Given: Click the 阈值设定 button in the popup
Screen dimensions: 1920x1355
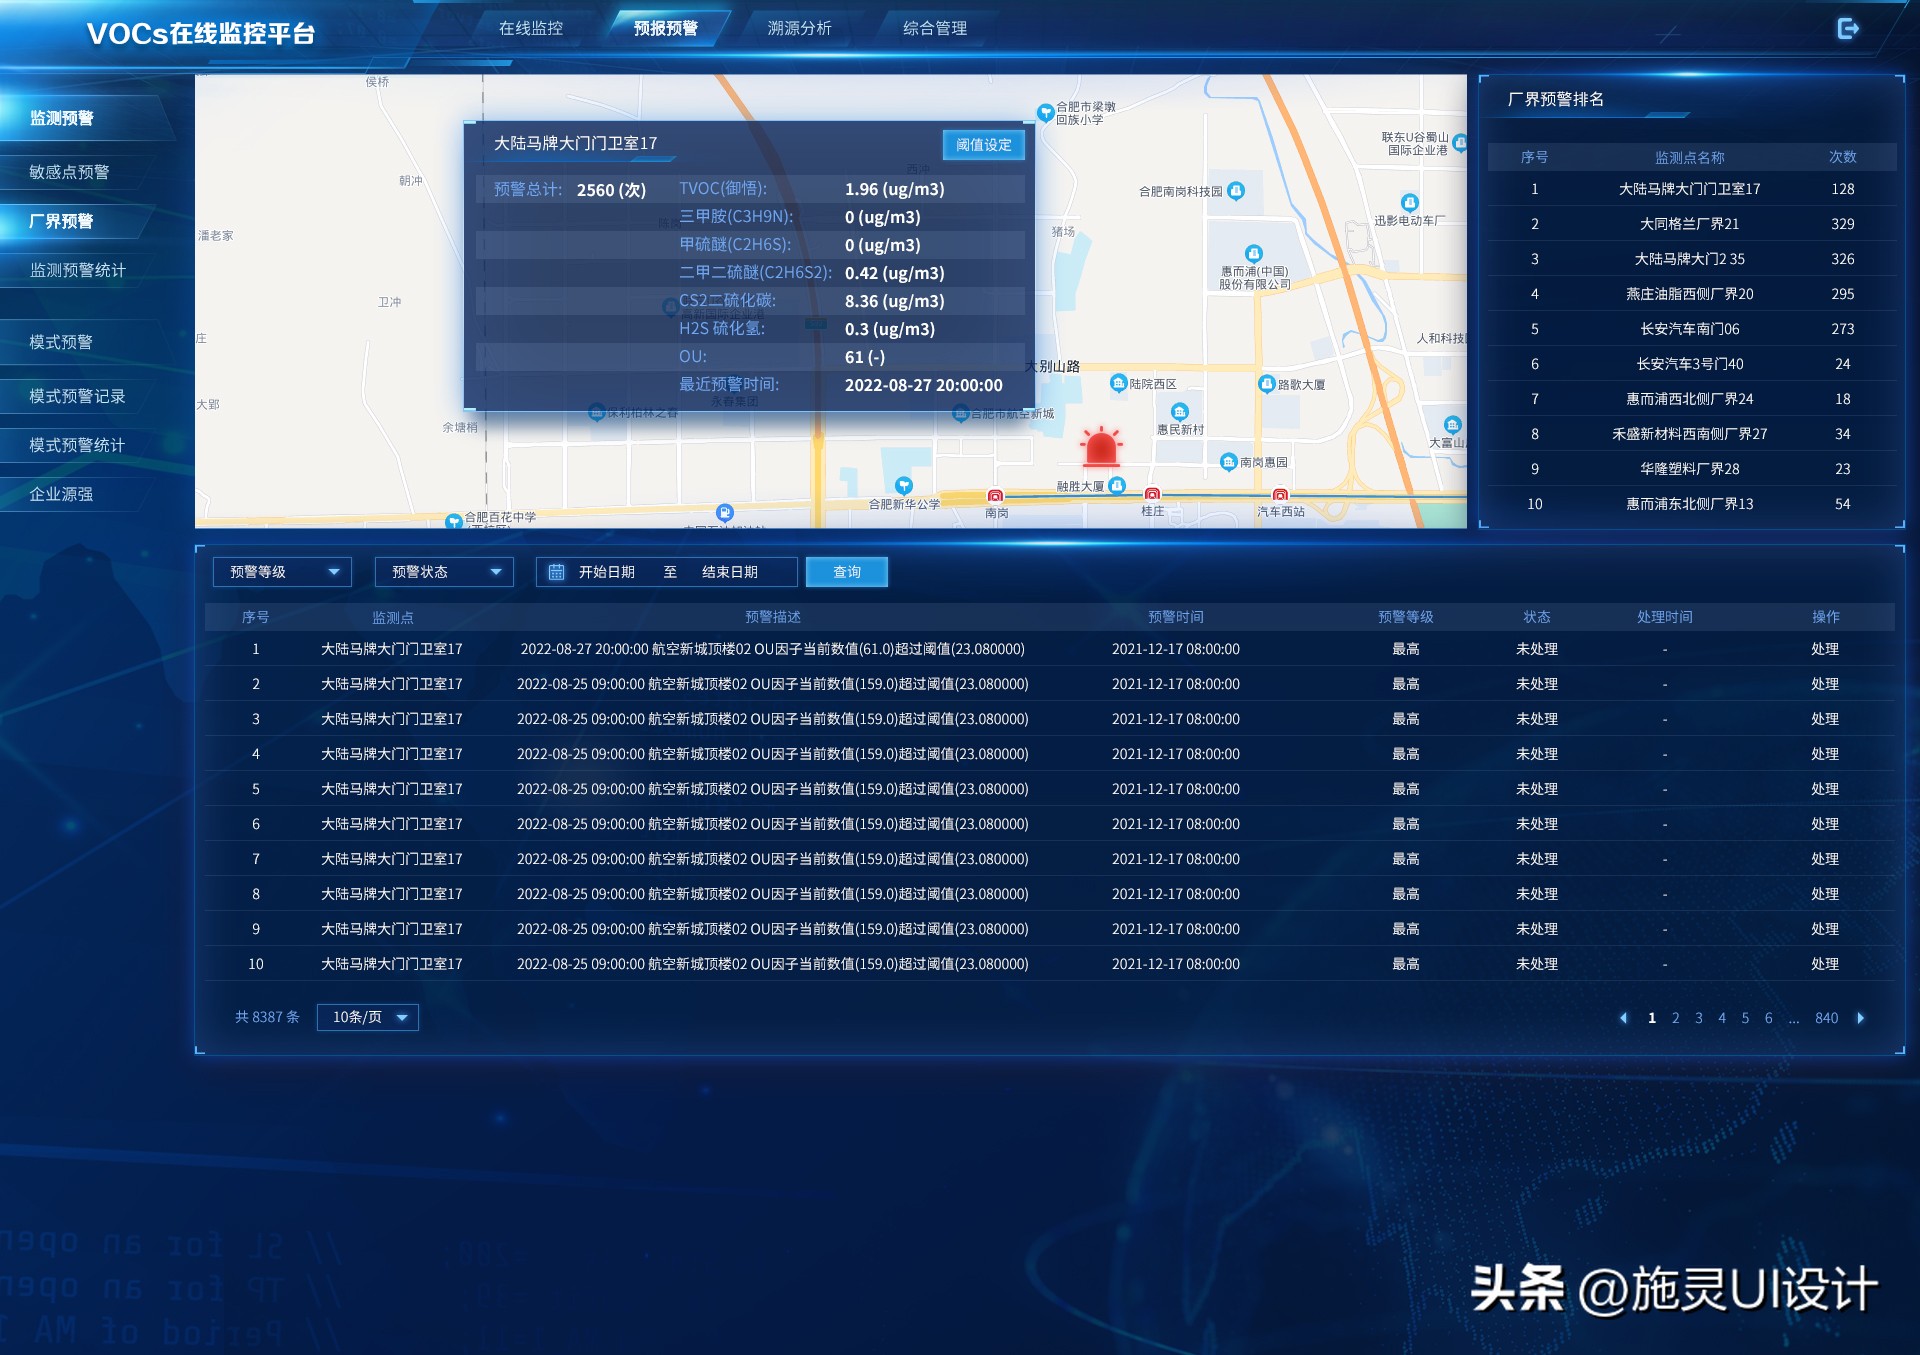Looking at the screenshot, I should (983, 144).
